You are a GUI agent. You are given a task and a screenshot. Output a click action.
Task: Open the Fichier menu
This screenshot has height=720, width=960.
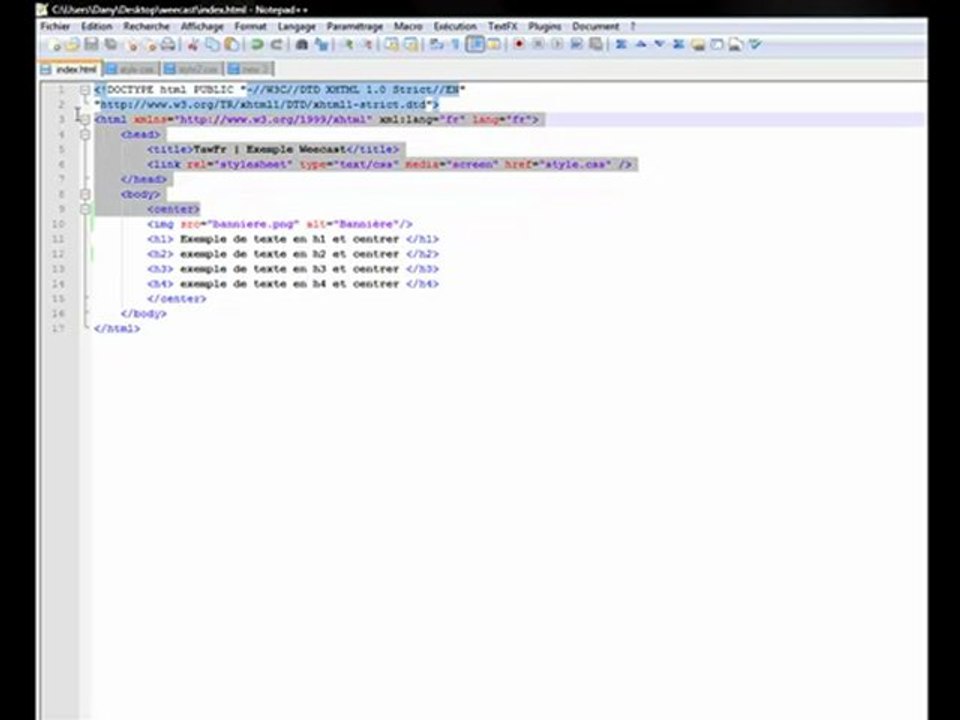(x=55, y=26)
